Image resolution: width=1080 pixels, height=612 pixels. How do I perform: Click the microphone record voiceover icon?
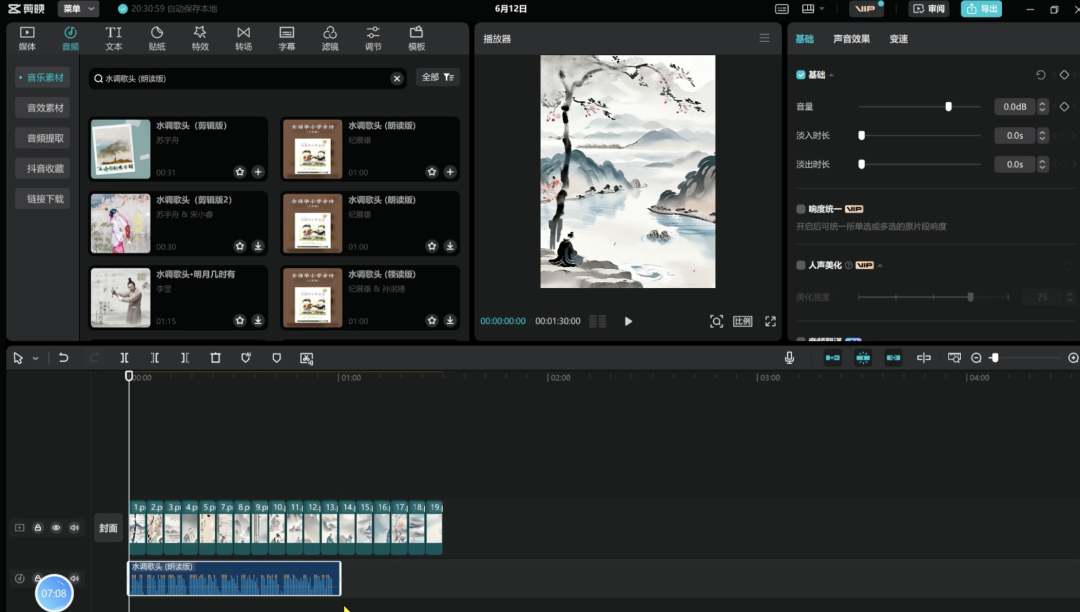tap(789, 358)
